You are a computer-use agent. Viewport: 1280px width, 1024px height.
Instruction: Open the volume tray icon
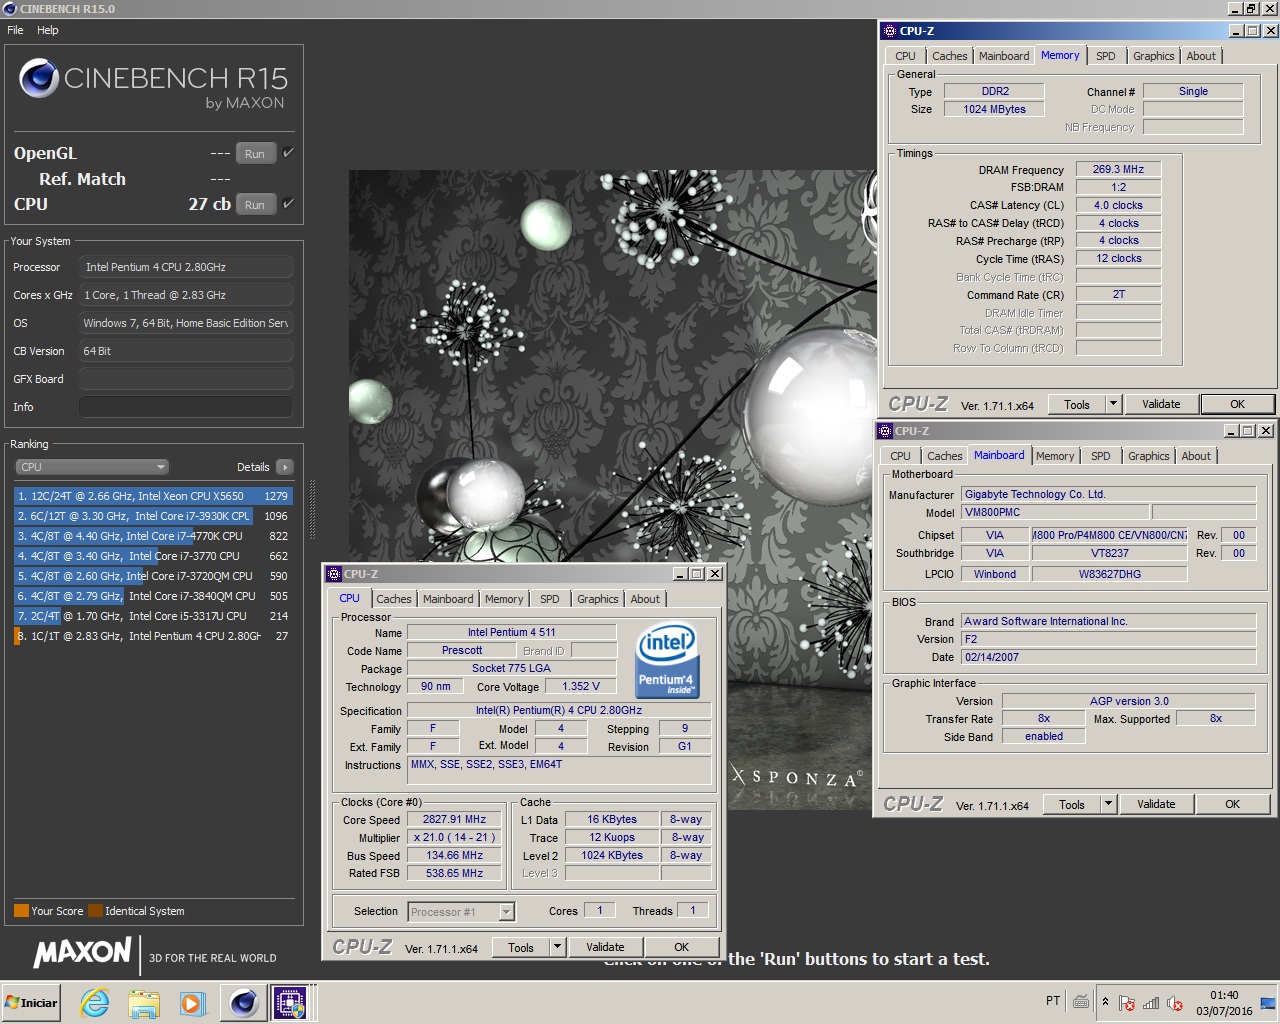[1175, 1003]
